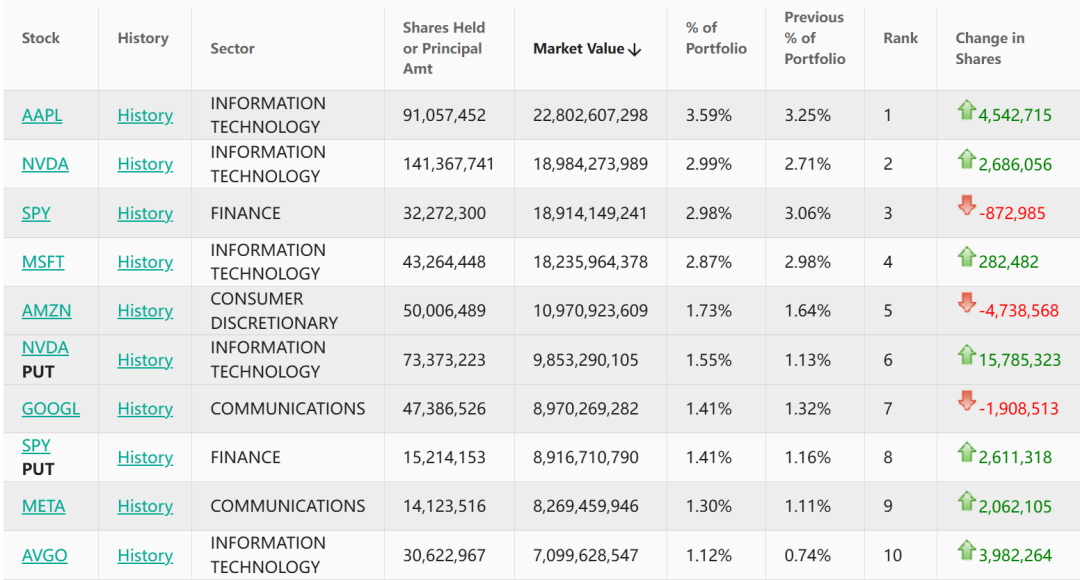Click the green up arrow in AAPL row
Viewport: 1080px width, 580px height.
(966, 111)
